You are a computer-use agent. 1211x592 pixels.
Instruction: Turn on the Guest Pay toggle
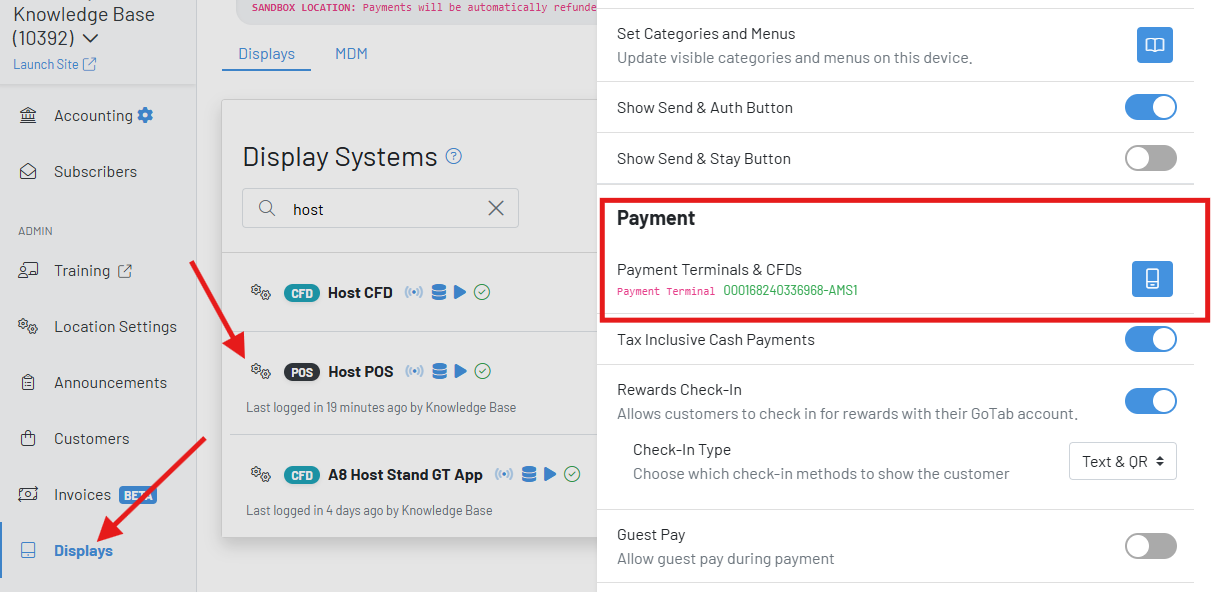[1150, 545]
